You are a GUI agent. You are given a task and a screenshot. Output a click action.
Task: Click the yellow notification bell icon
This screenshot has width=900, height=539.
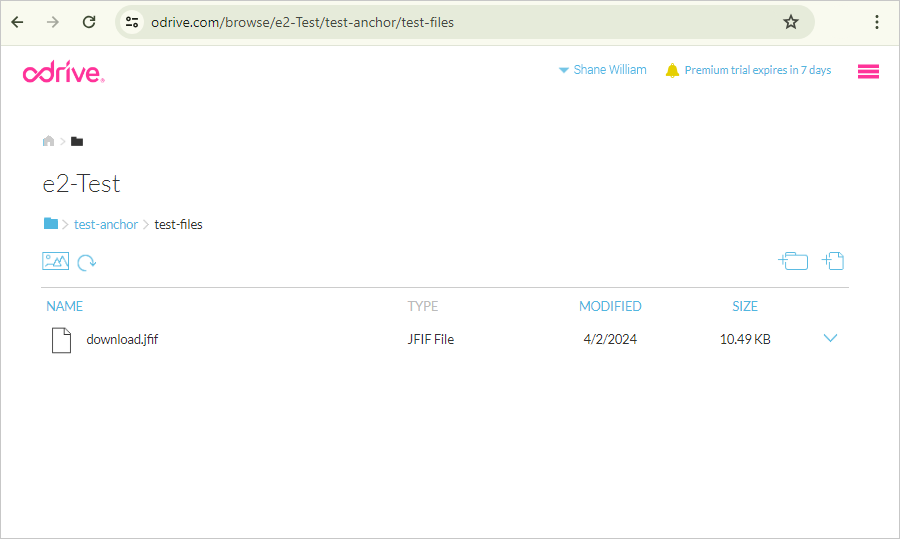[672, 70]
